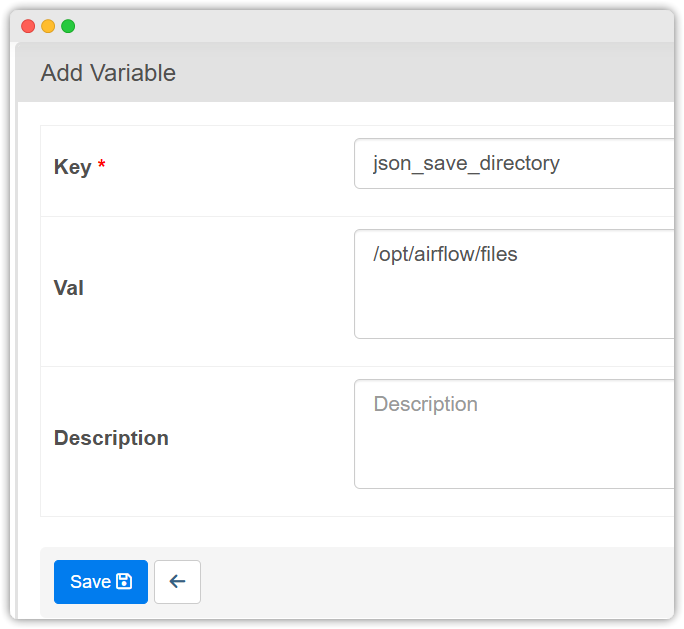
Task: Click the Val field label
Action: point(68,288)
